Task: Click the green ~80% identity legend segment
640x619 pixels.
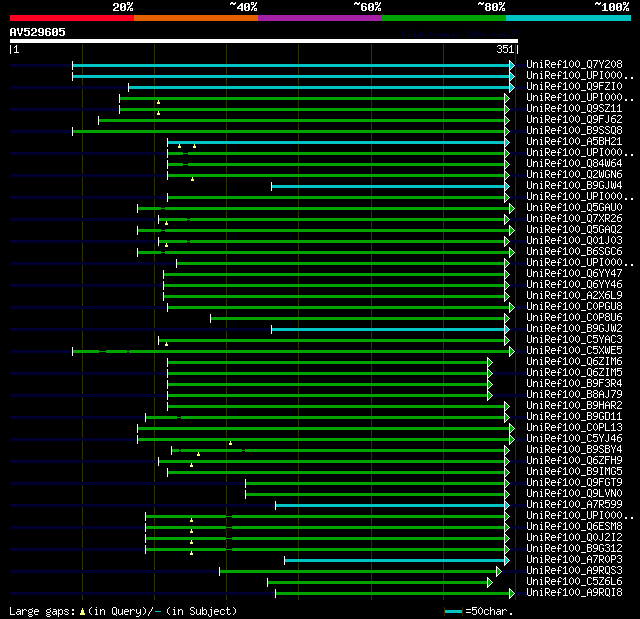Action: (x=444, y=18)
